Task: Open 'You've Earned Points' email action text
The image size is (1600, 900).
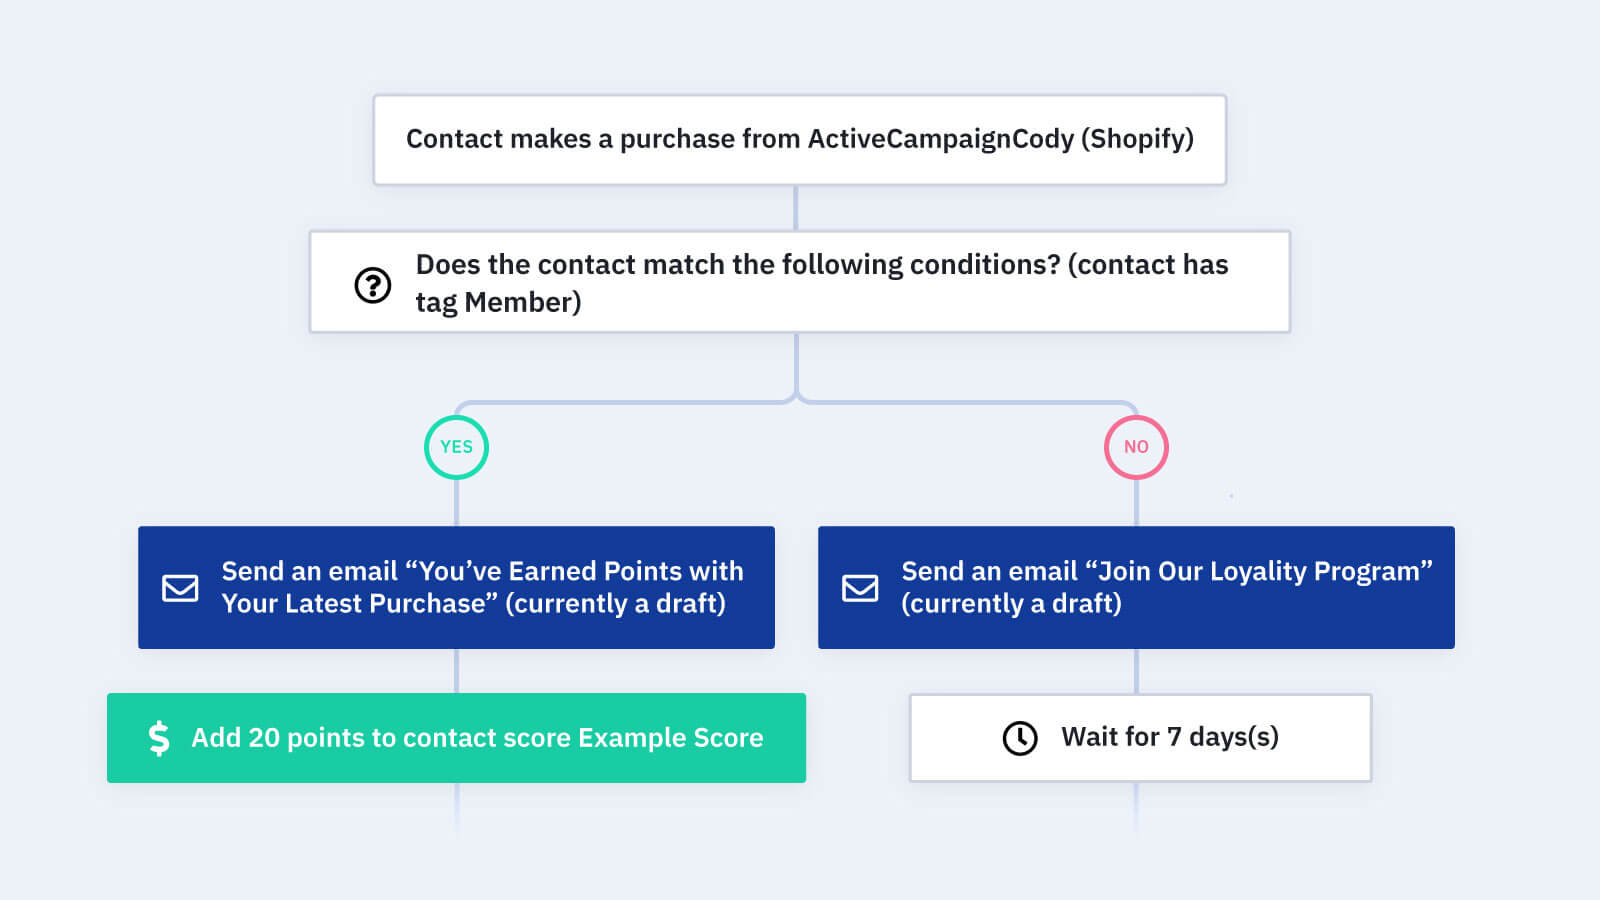Action: click(483, 587)
